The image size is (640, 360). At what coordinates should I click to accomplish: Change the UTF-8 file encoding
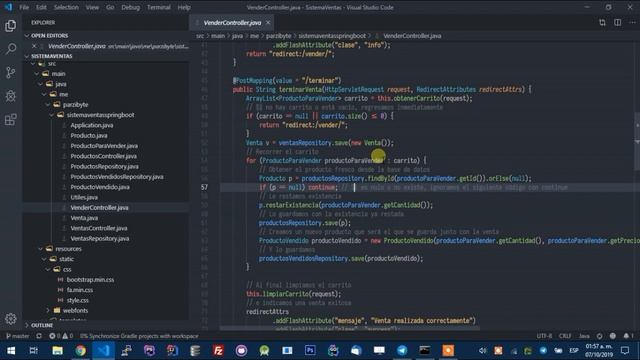[x=544, y=336]
